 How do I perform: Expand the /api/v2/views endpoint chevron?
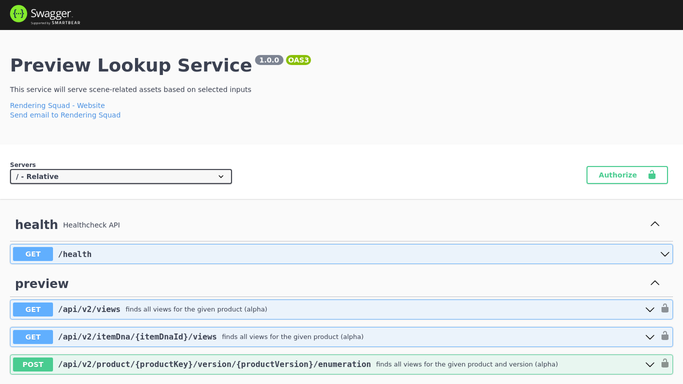(x=649, y=310)
